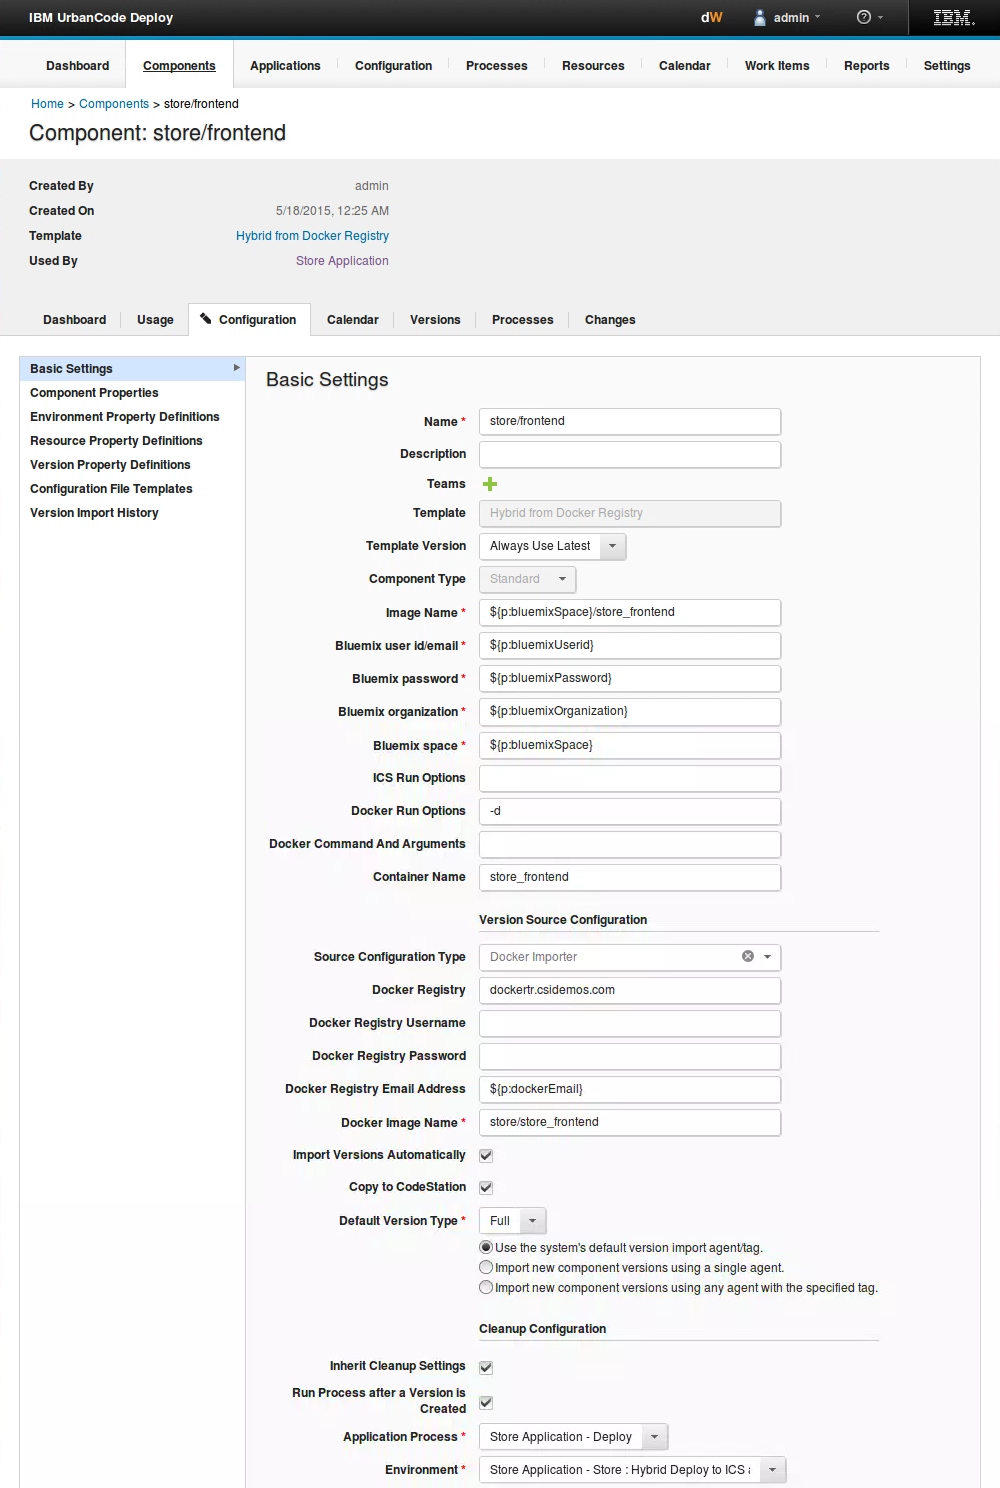
Task: Open admin user menu
Action: [x=797, y=17]
